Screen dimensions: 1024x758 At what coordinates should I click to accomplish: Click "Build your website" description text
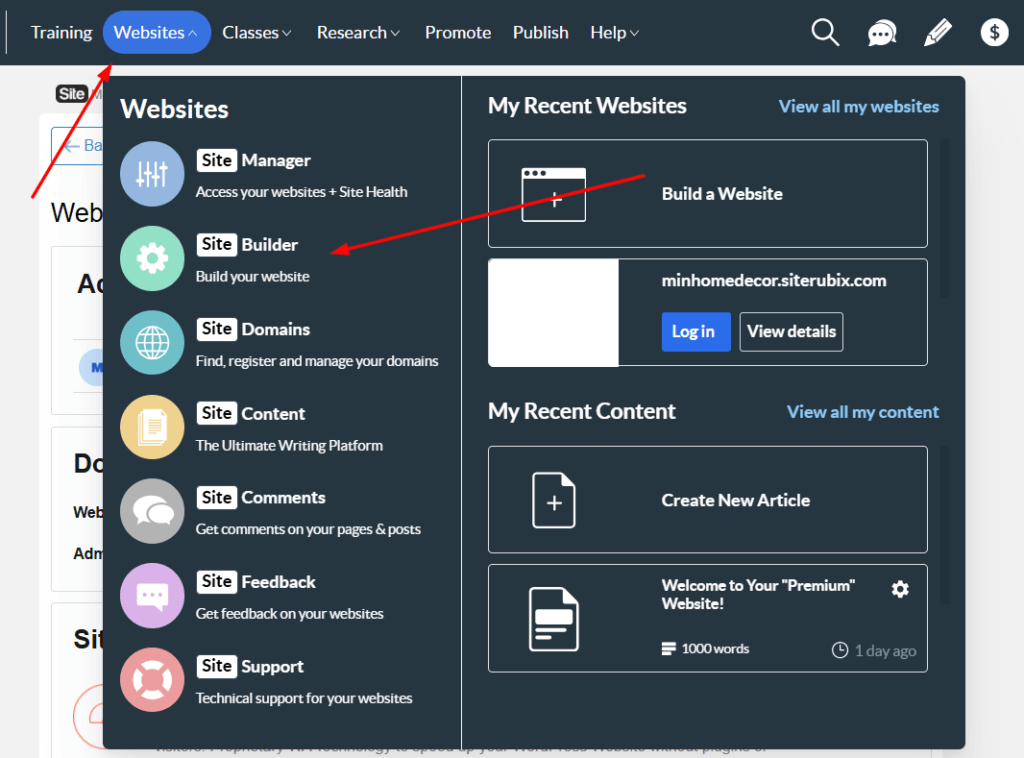pos(252,276)
